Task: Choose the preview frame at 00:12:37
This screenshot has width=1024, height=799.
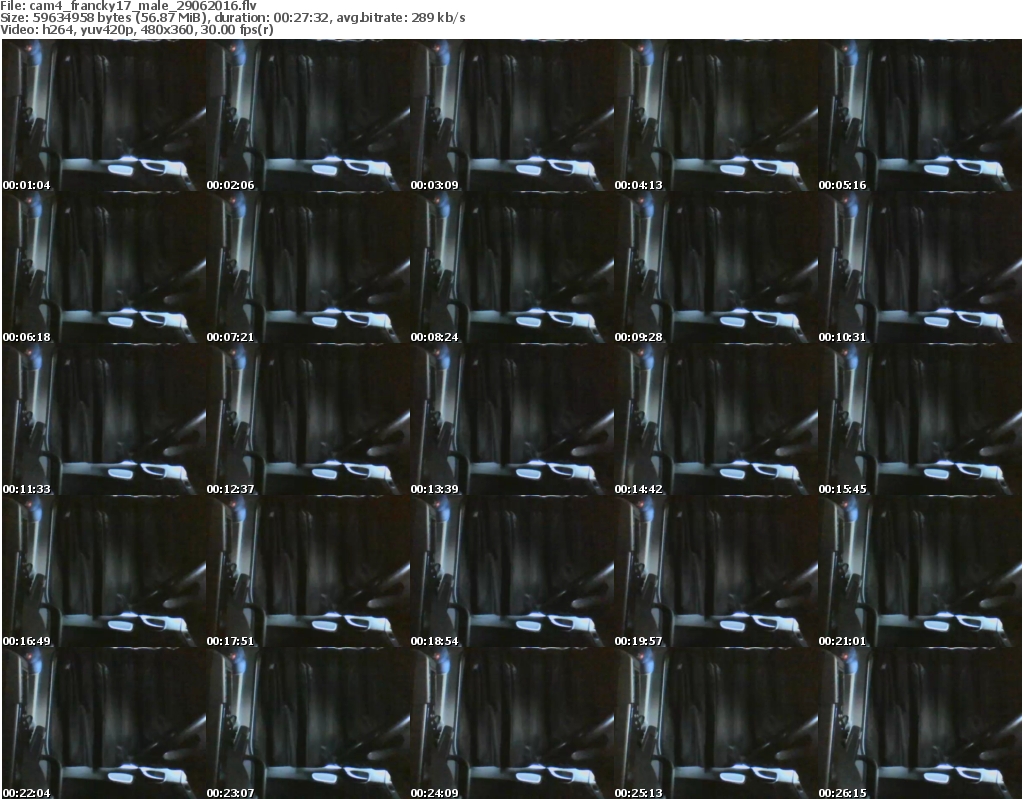Action: click(x=308, y=420)
